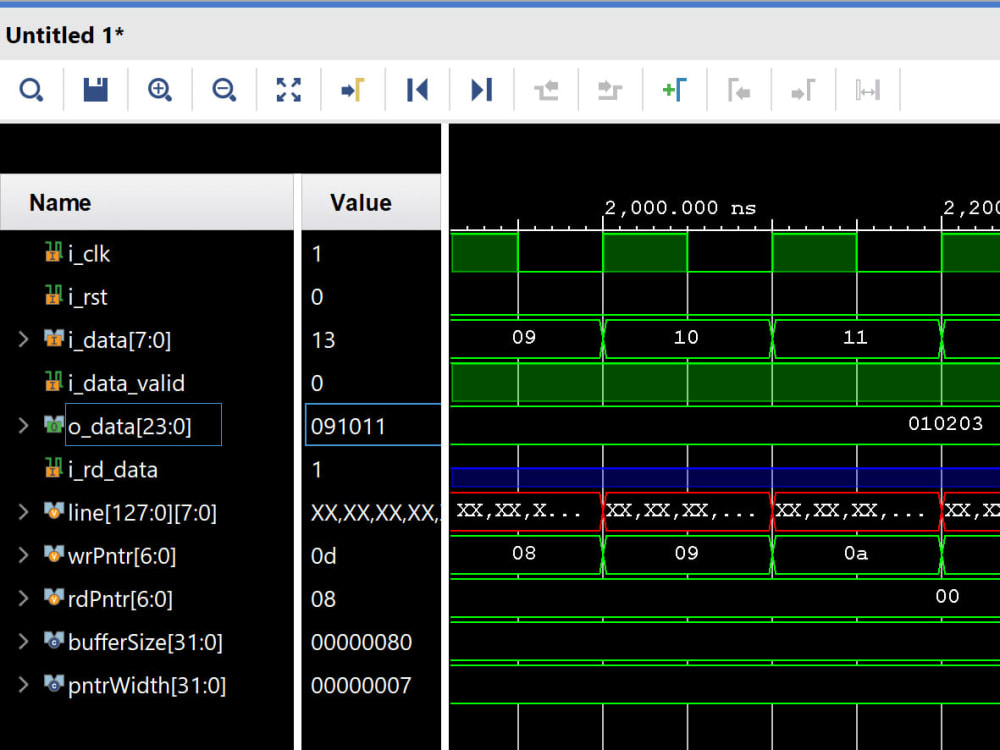Jump to end of simulation time
Screen dimensions: 1000x750
pyautogui.click(x=481, y=90)
